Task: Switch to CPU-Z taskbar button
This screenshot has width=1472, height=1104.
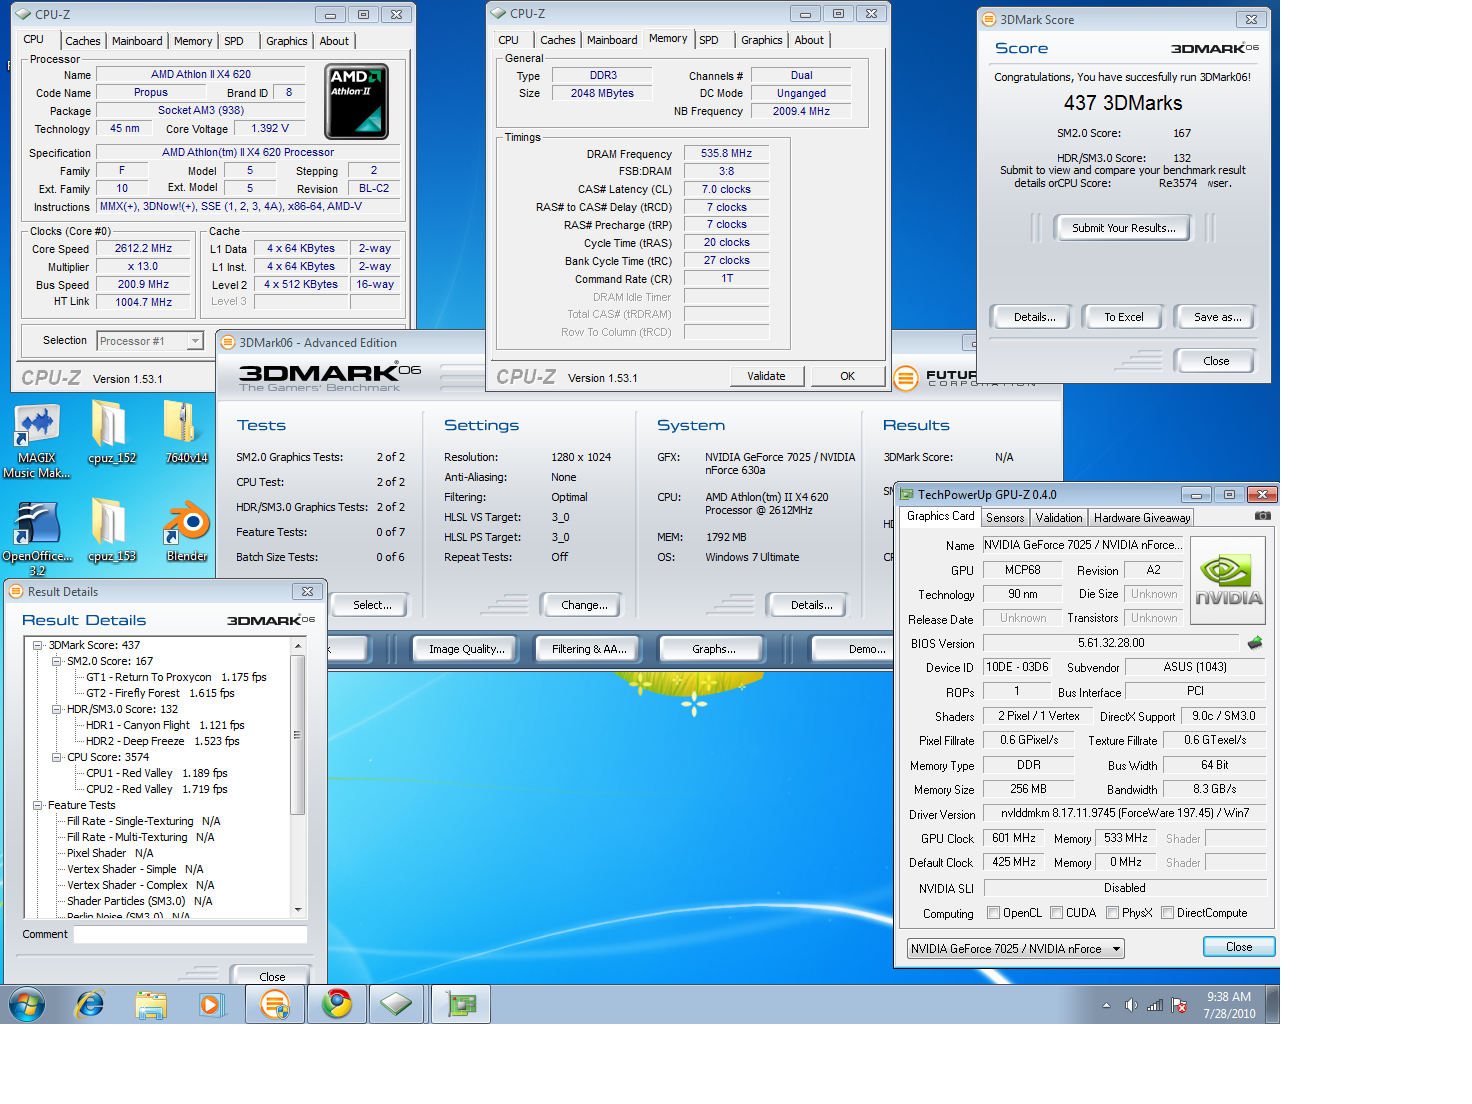Action: click(x=397, y=1004)
